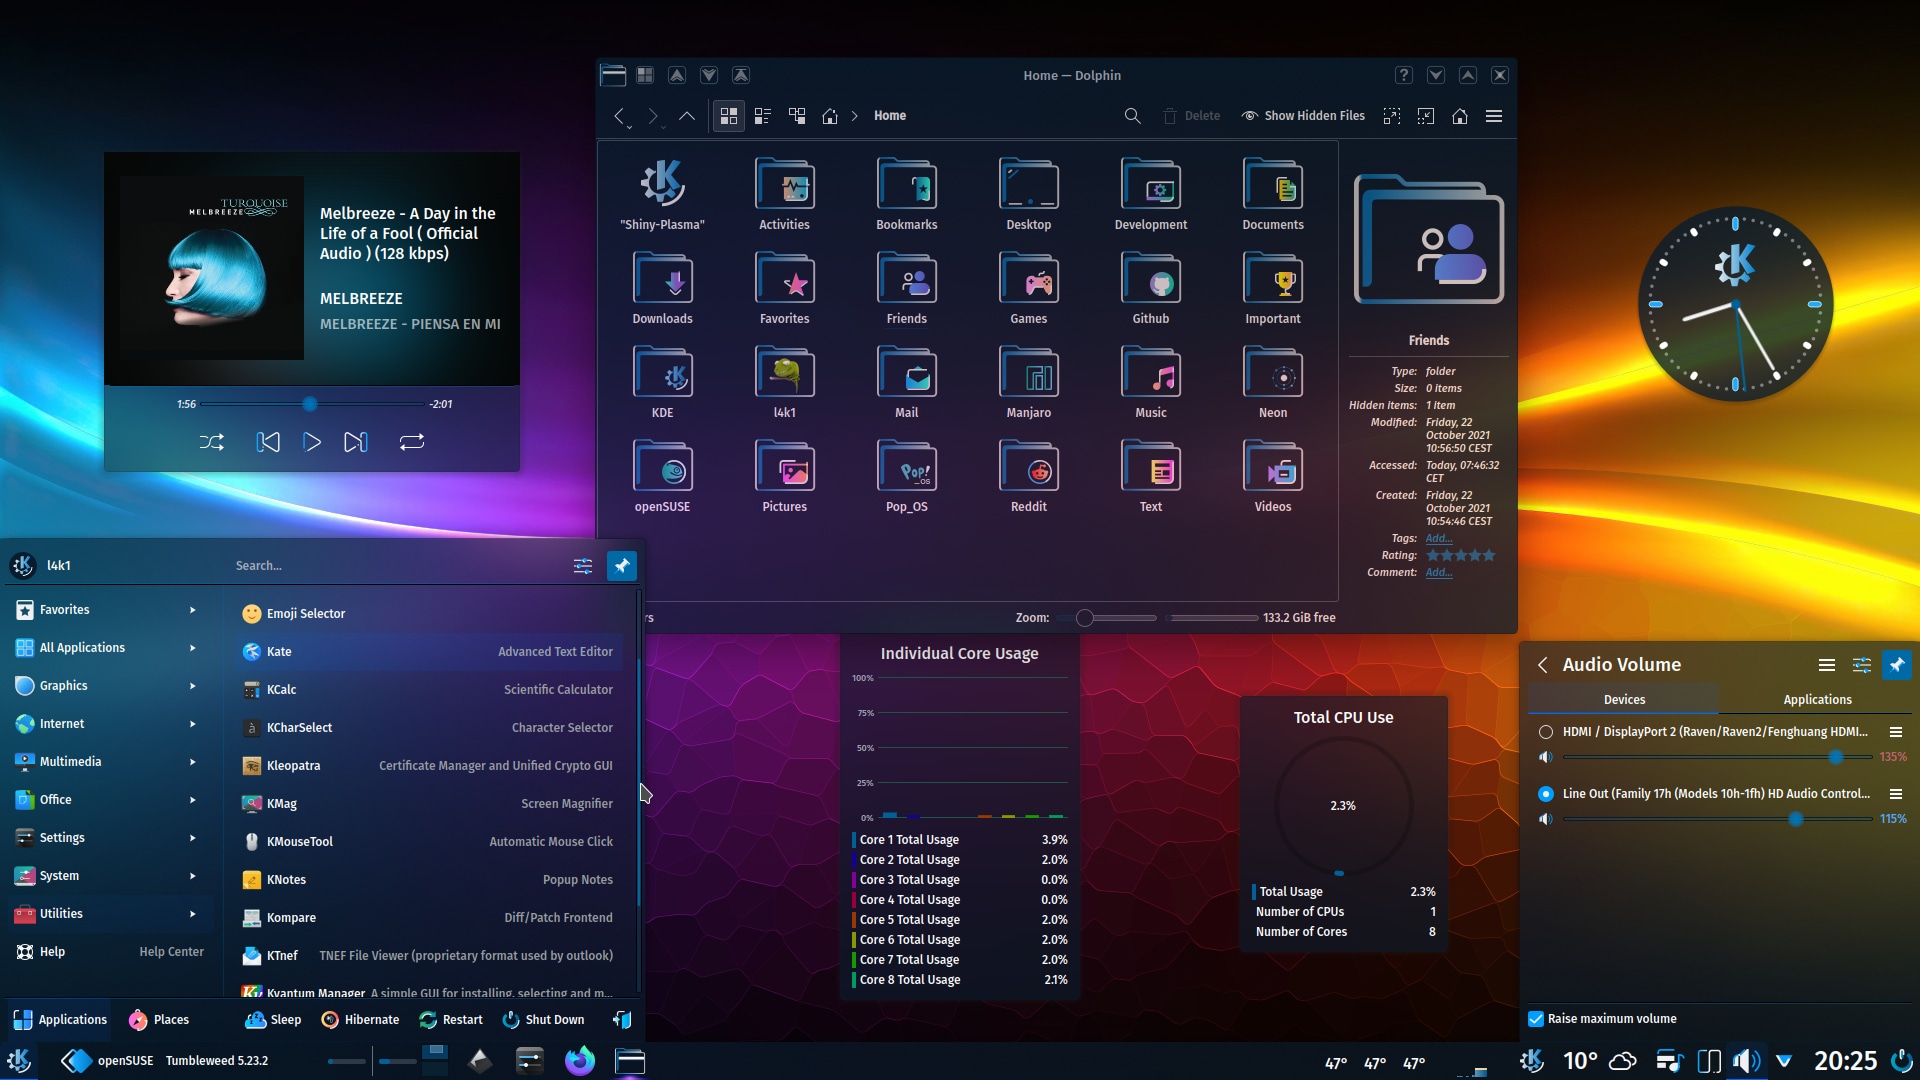Seek on the song progress slider
This screenshot has height=1080, width=1920.
311,404
